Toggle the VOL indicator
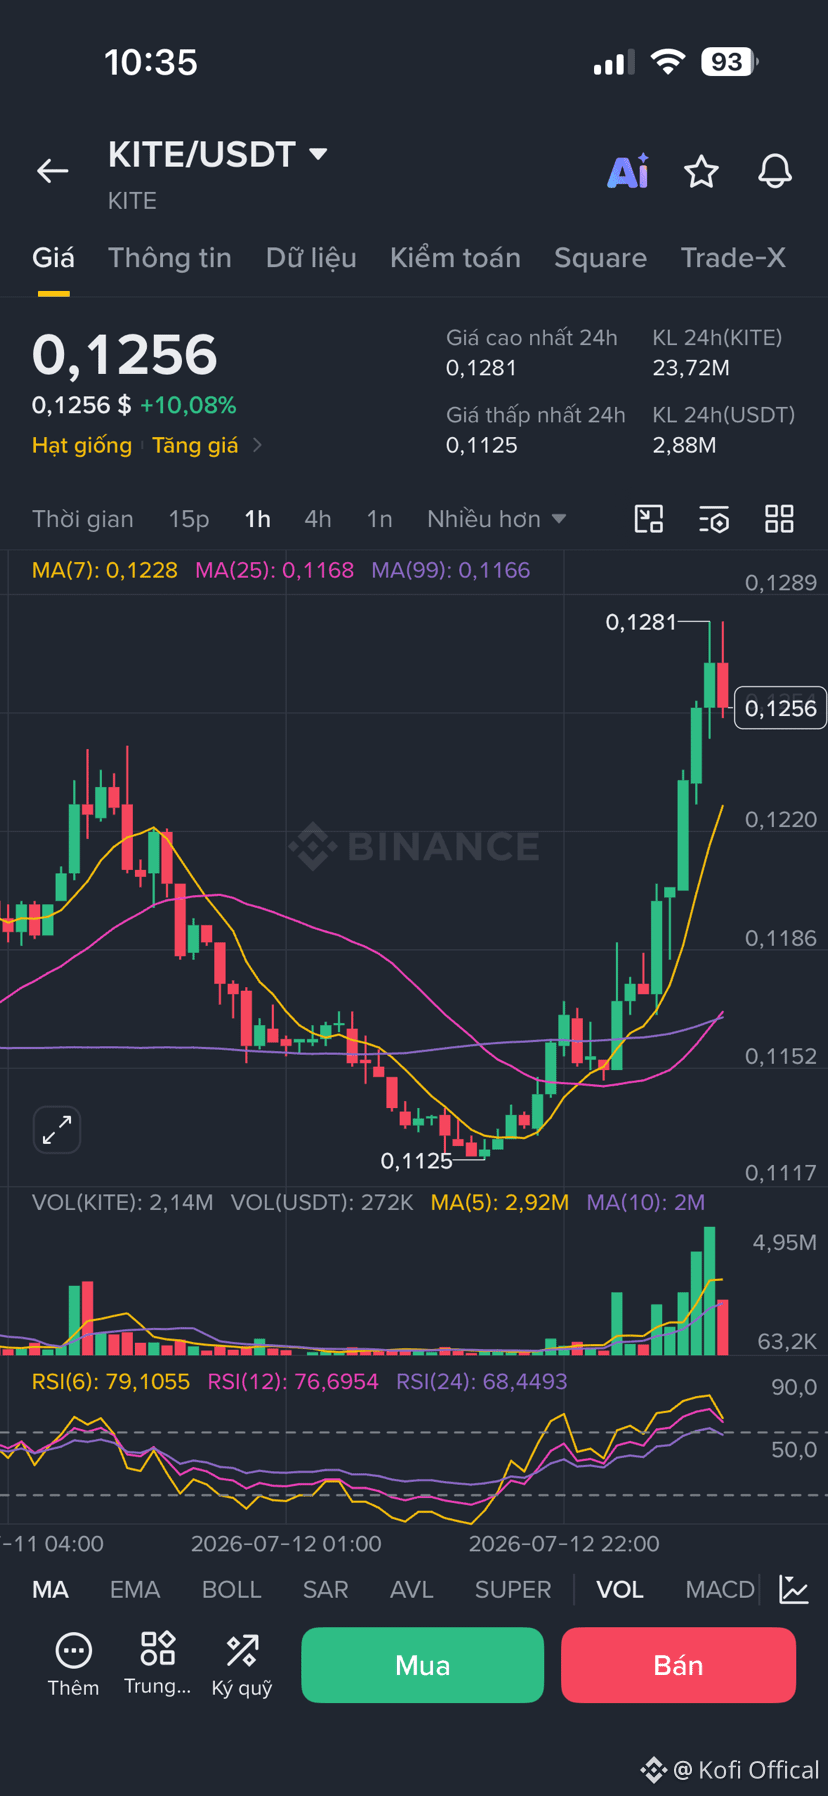 pyautogui.click(x=620, y=1589)
